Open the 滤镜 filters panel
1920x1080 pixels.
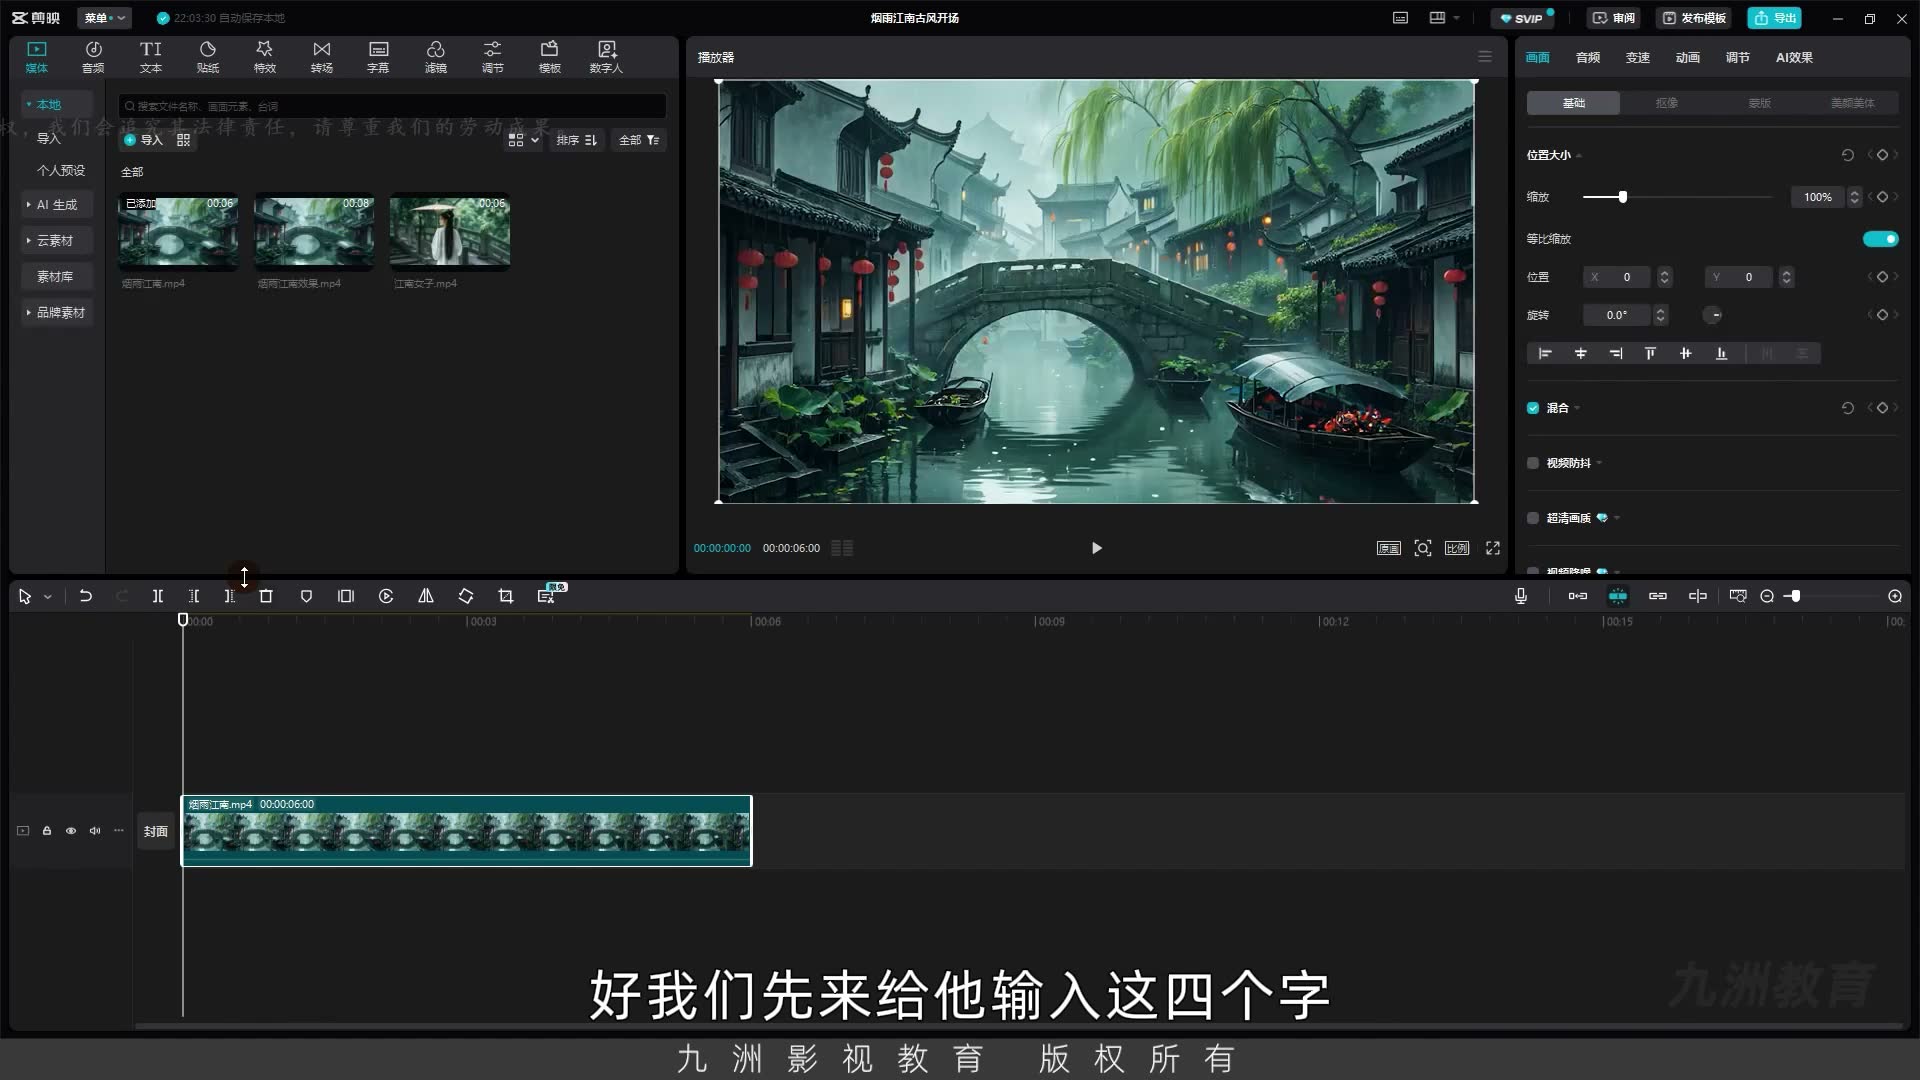click(436, 57)
